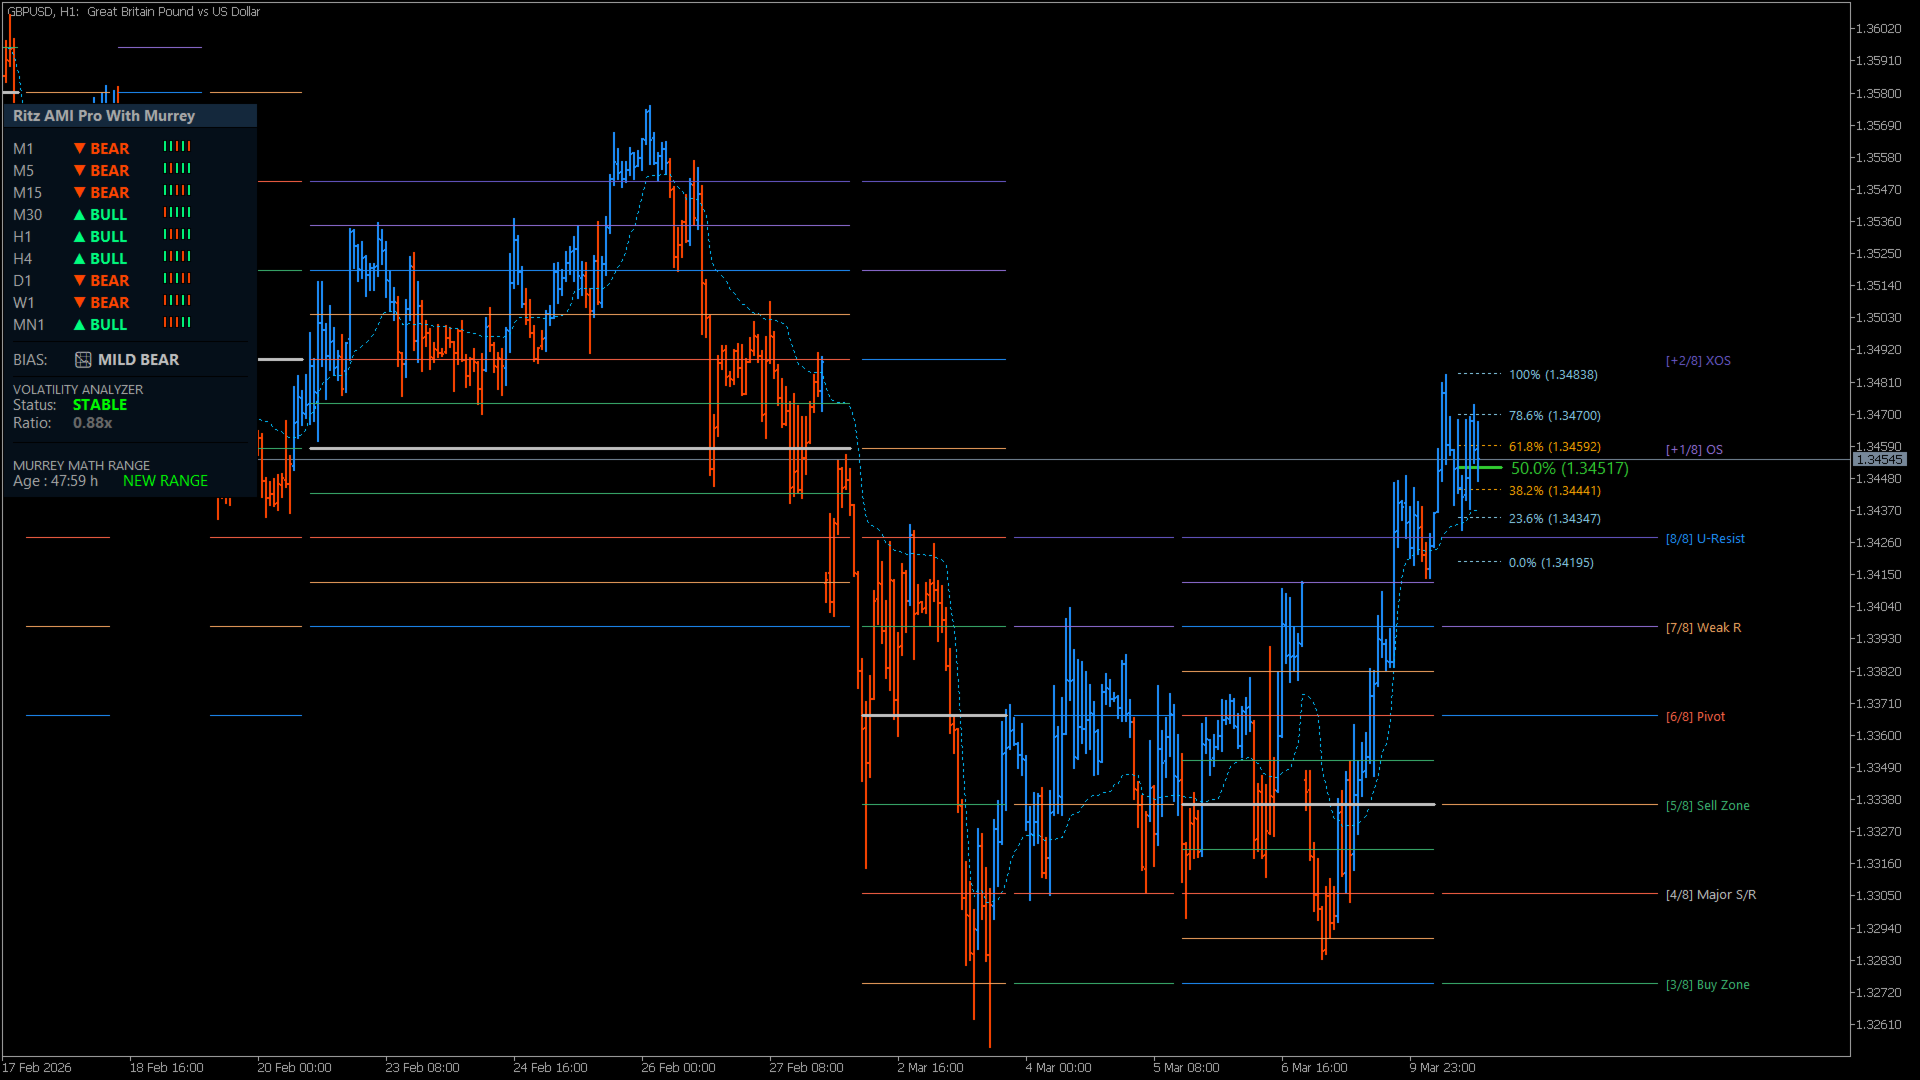Click the [4/8] Major S/R level label
This screenshot has height=1080, width=1920.
1710,895
